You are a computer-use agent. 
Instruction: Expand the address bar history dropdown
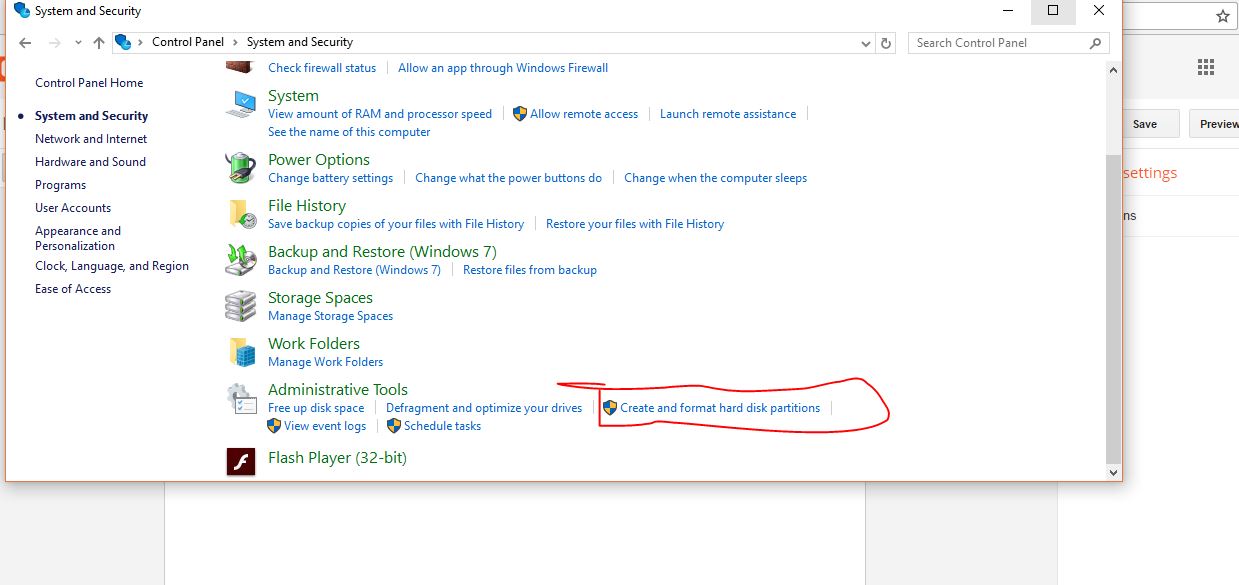[866, 42]
